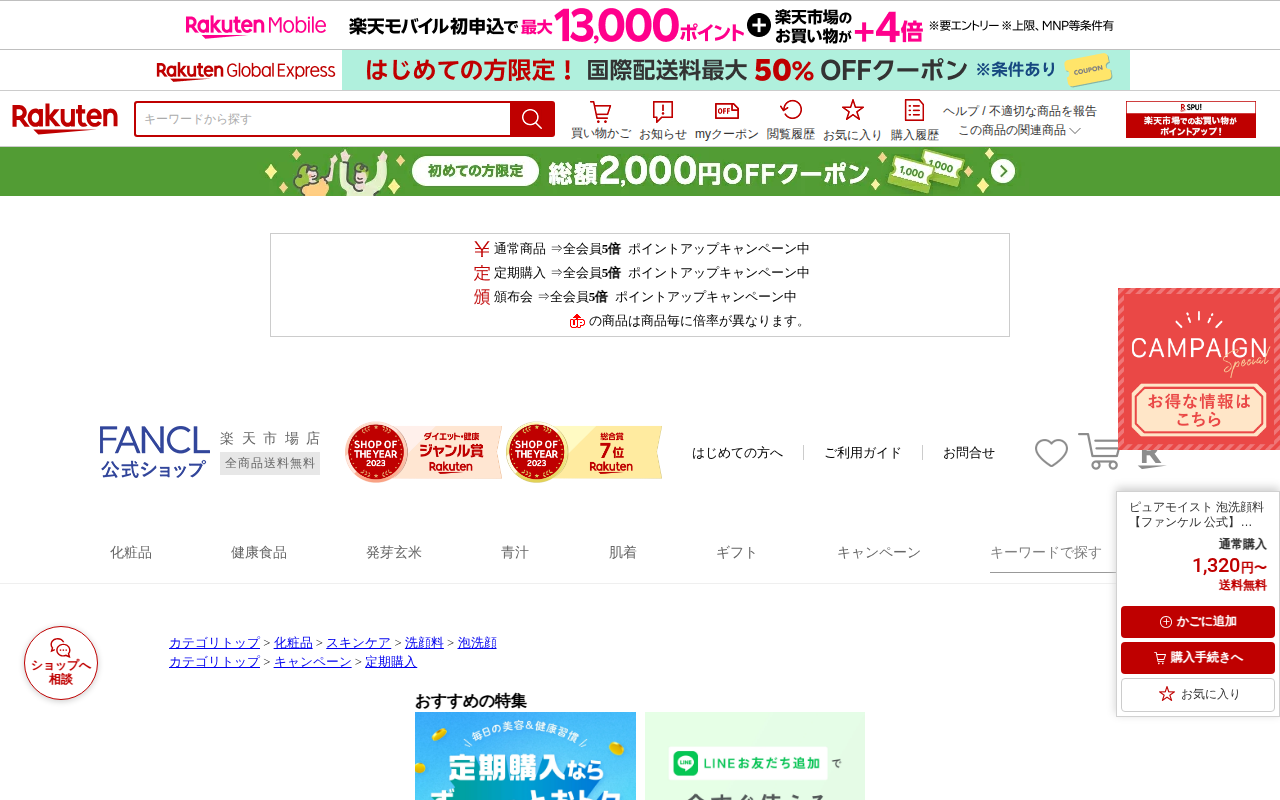
Task: Click the Shop of the Year 総合賞7位 badge
Action: [x=585, y=452]
